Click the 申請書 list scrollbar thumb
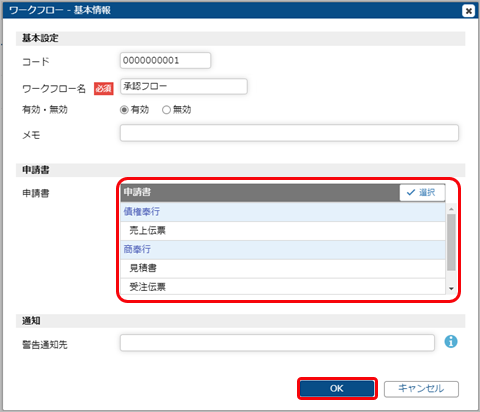Image resolution: width=480 pixels, height=412 pixels. (x=451, y=242)
